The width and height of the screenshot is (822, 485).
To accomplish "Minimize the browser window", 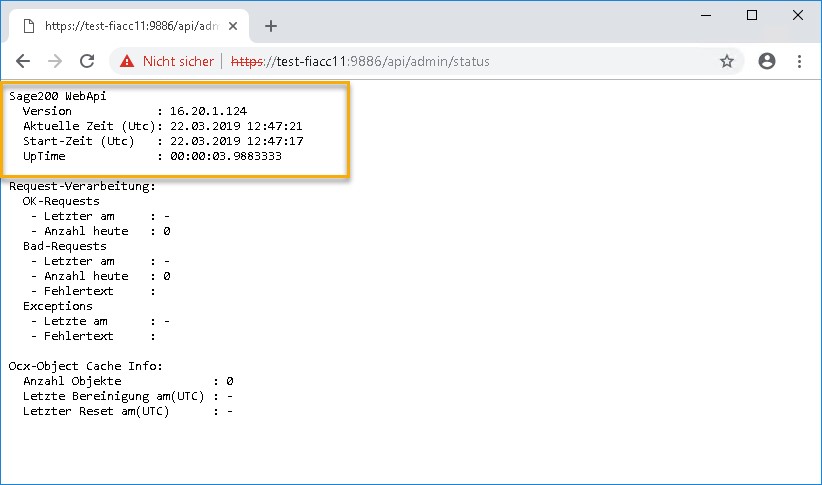I will [706, 15].
